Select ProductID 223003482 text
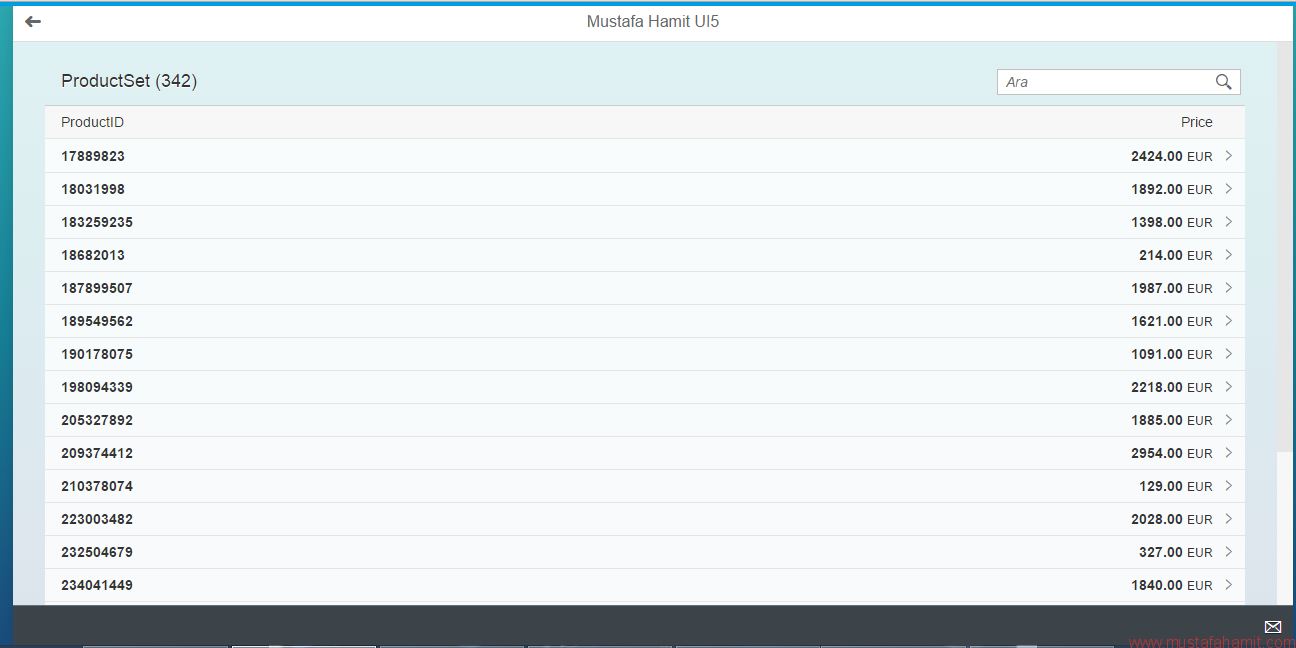This screenshot has height=648, width=1296. pyautogui.click(x=97, y=519)
